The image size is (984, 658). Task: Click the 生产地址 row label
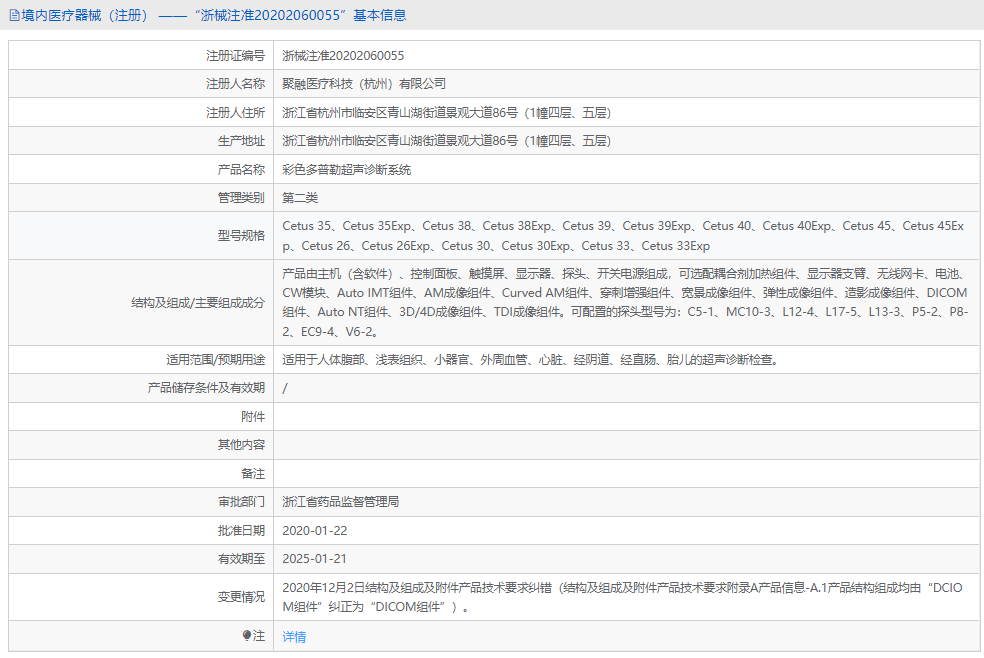[x=242, y=140]
